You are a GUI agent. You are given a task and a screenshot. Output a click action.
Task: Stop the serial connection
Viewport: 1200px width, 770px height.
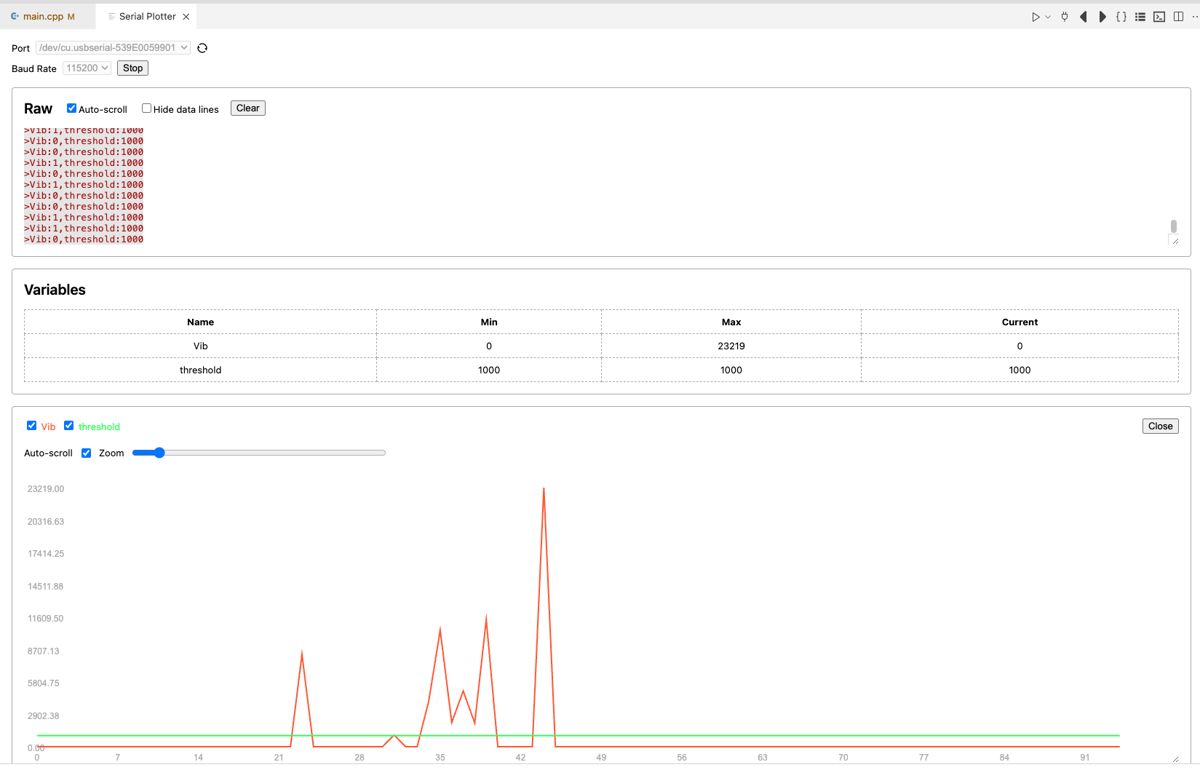132,68
